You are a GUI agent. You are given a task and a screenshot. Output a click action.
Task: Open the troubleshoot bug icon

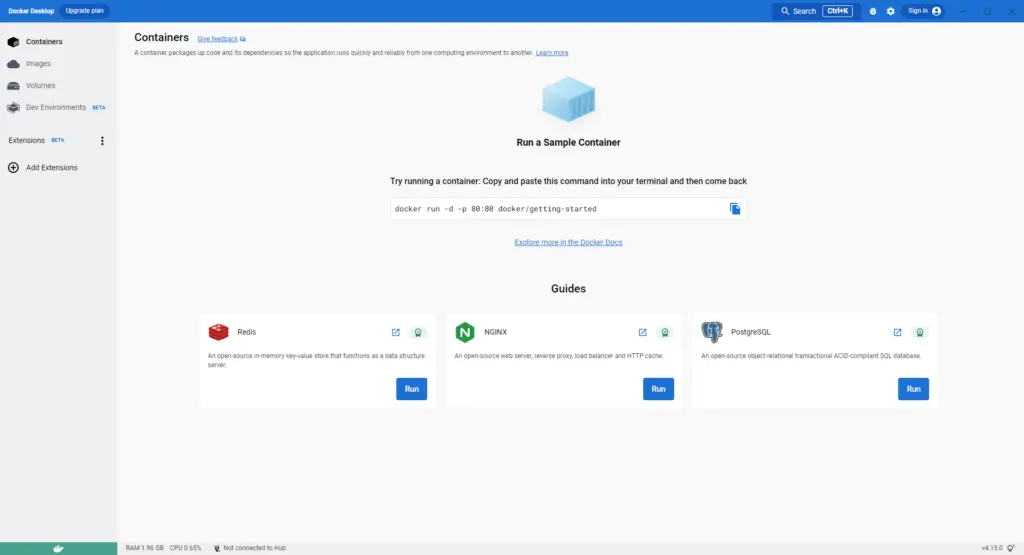(873, 11)
